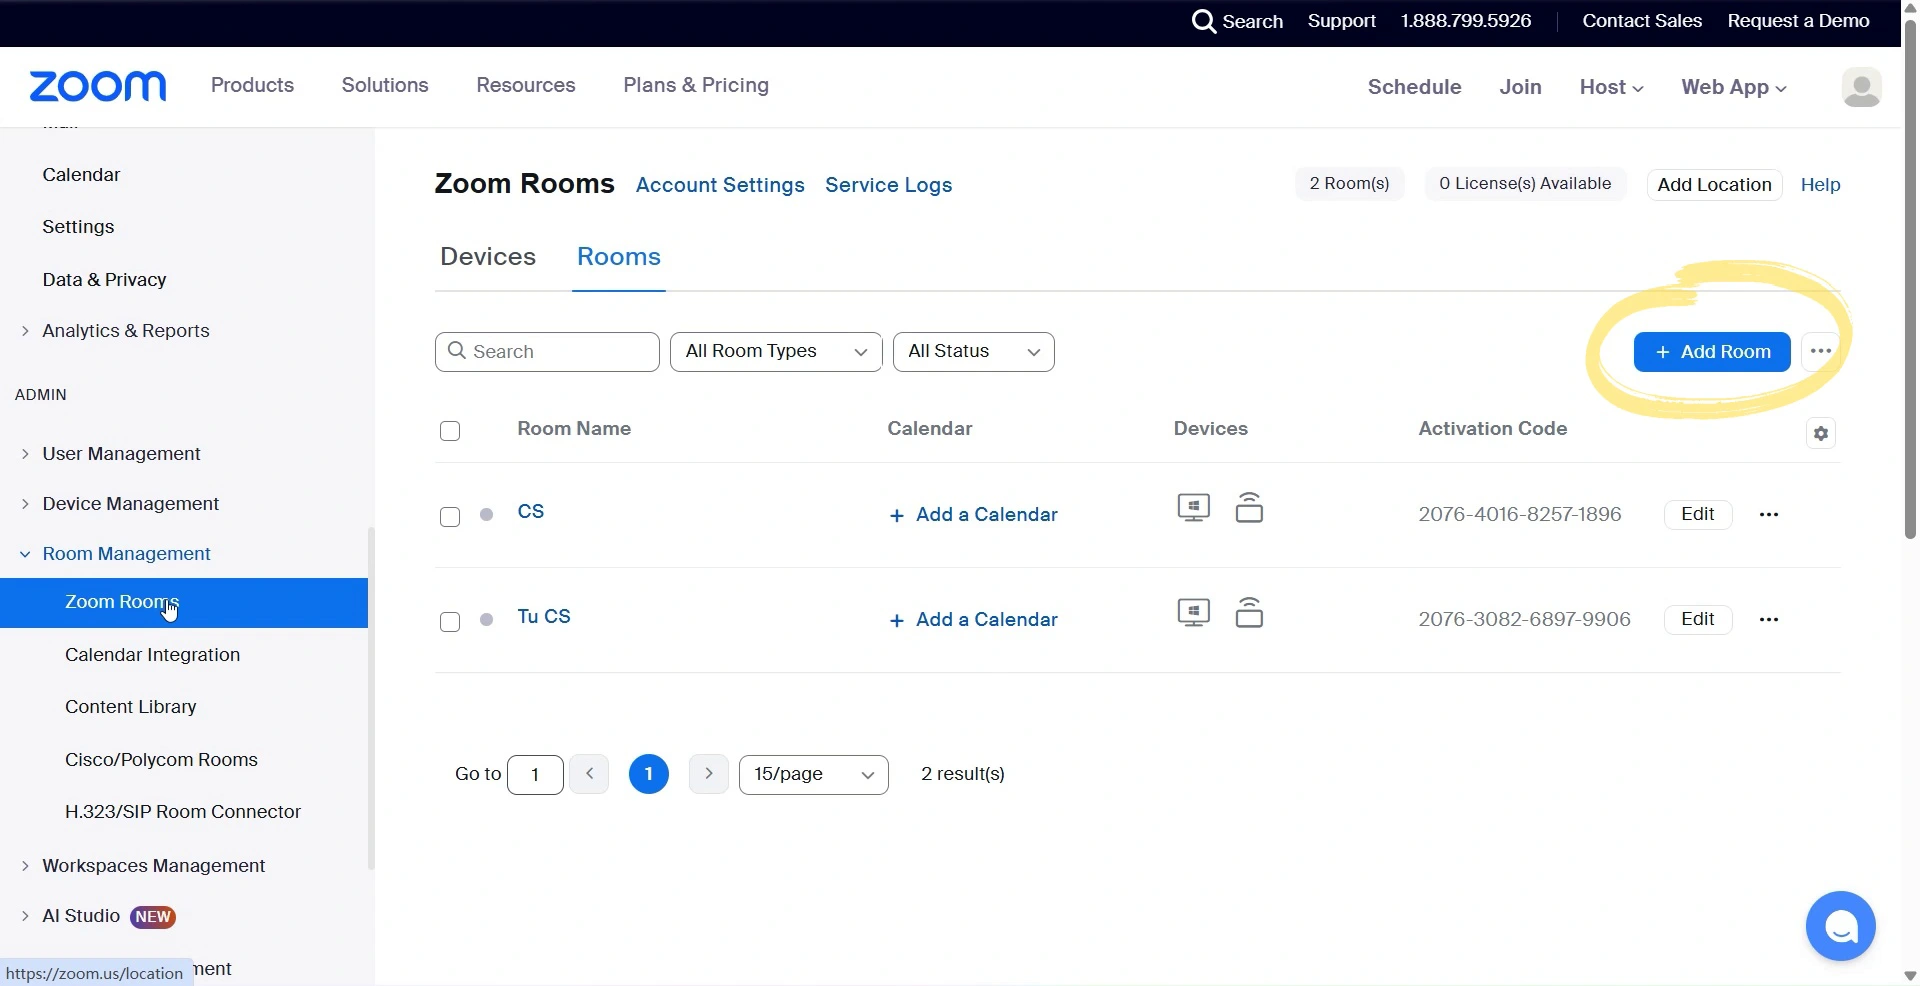Open the Tu CS room name link
This screenshot has width=1920, height=986.
(x=544, y=617)
